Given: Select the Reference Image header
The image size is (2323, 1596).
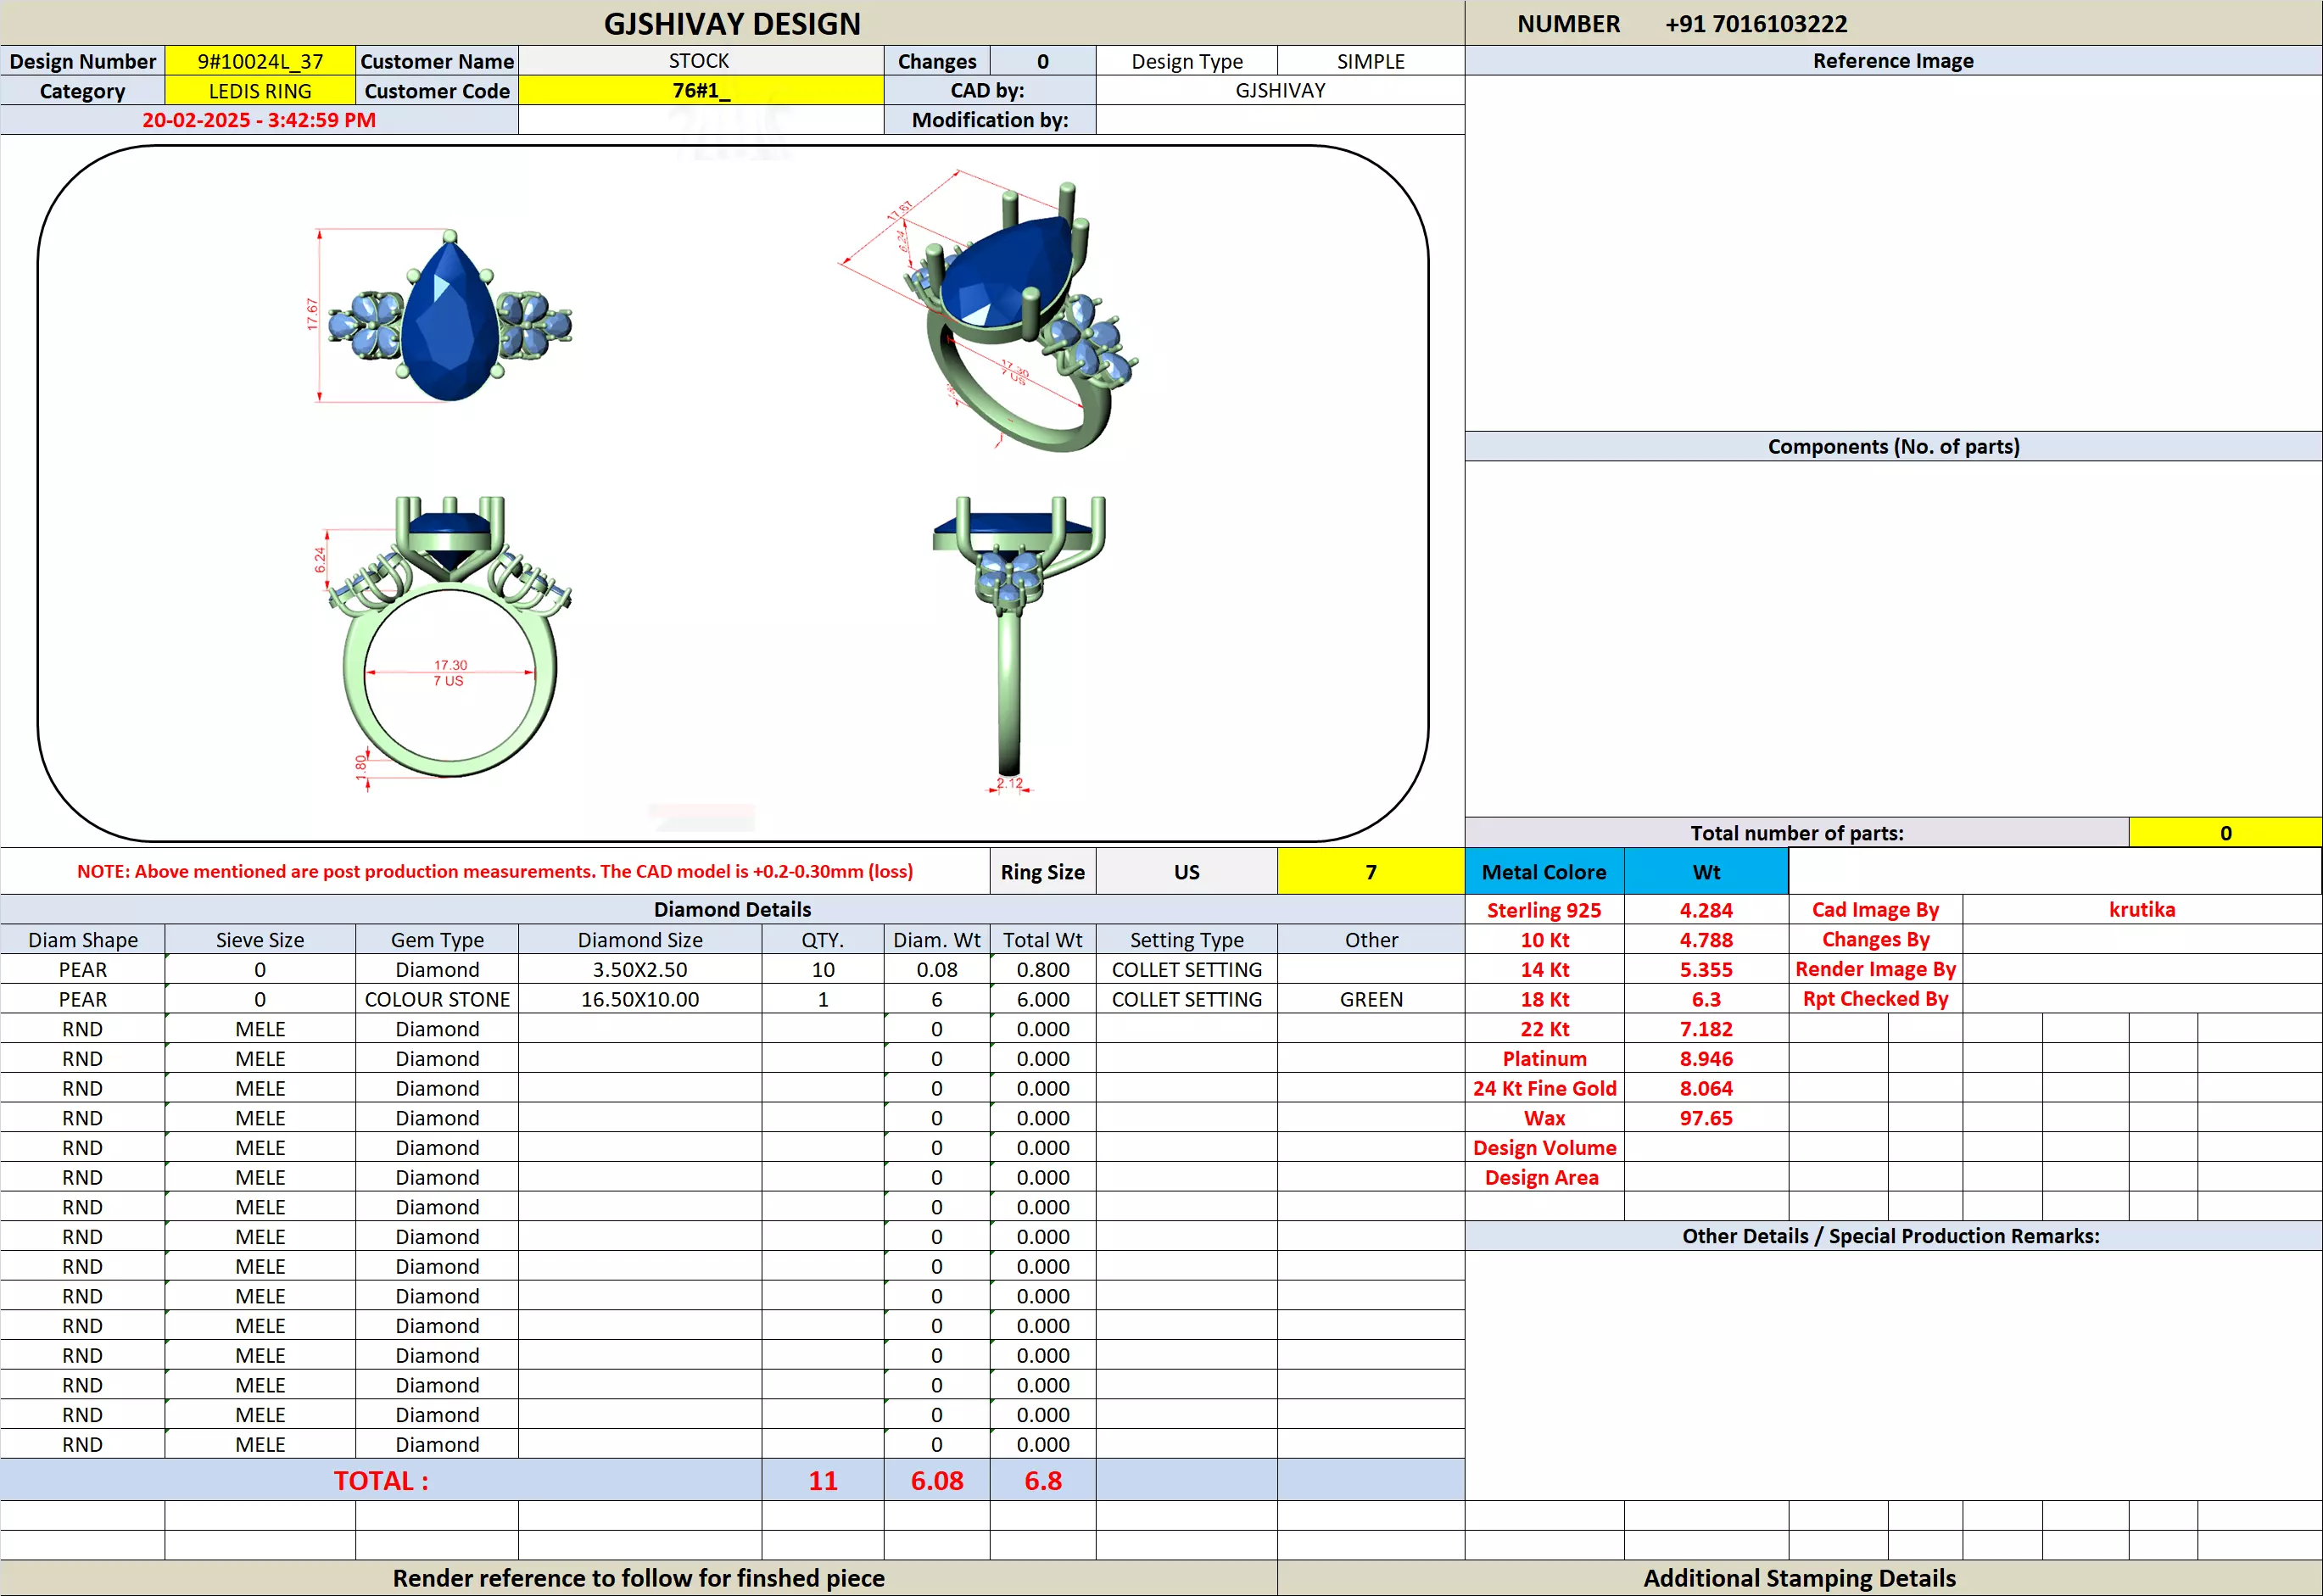Looking at the screenshot, I should pos(1892,61).
